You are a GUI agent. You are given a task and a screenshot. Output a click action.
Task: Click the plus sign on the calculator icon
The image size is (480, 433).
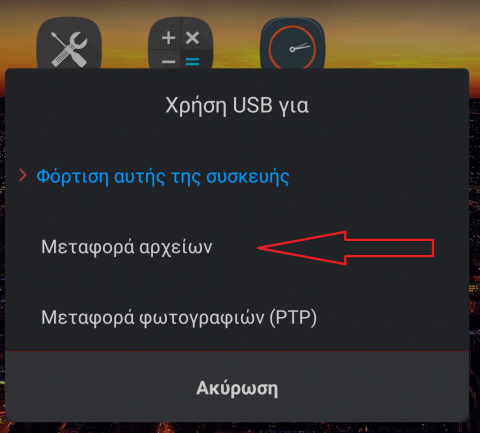(x=168, y=38)
